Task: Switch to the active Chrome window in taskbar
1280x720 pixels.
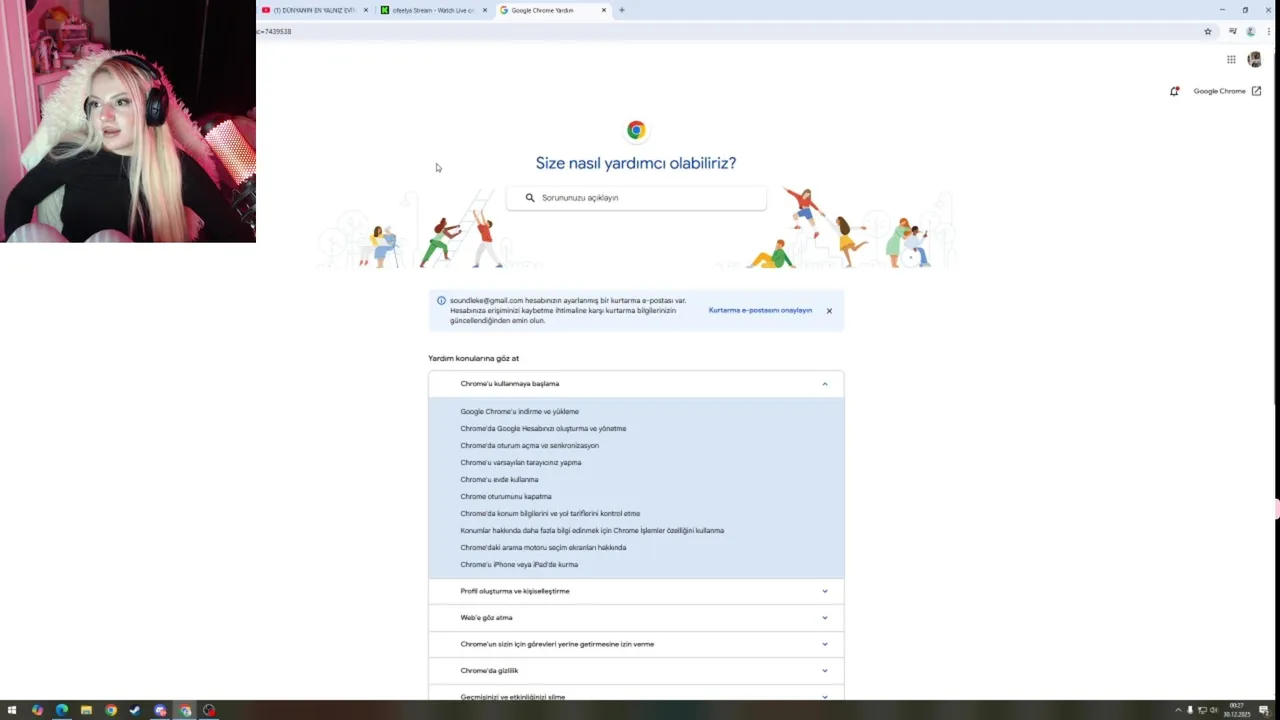Action: [x=185, y=711]
